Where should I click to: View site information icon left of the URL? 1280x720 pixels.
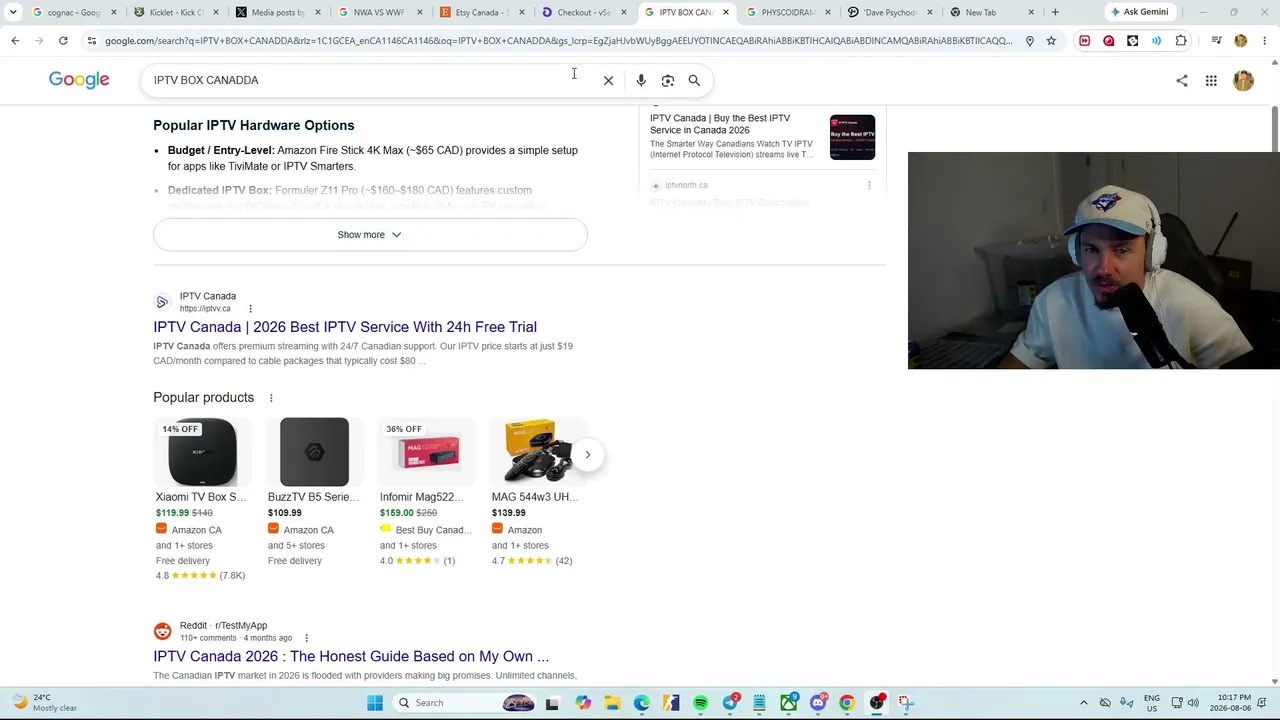91,41
